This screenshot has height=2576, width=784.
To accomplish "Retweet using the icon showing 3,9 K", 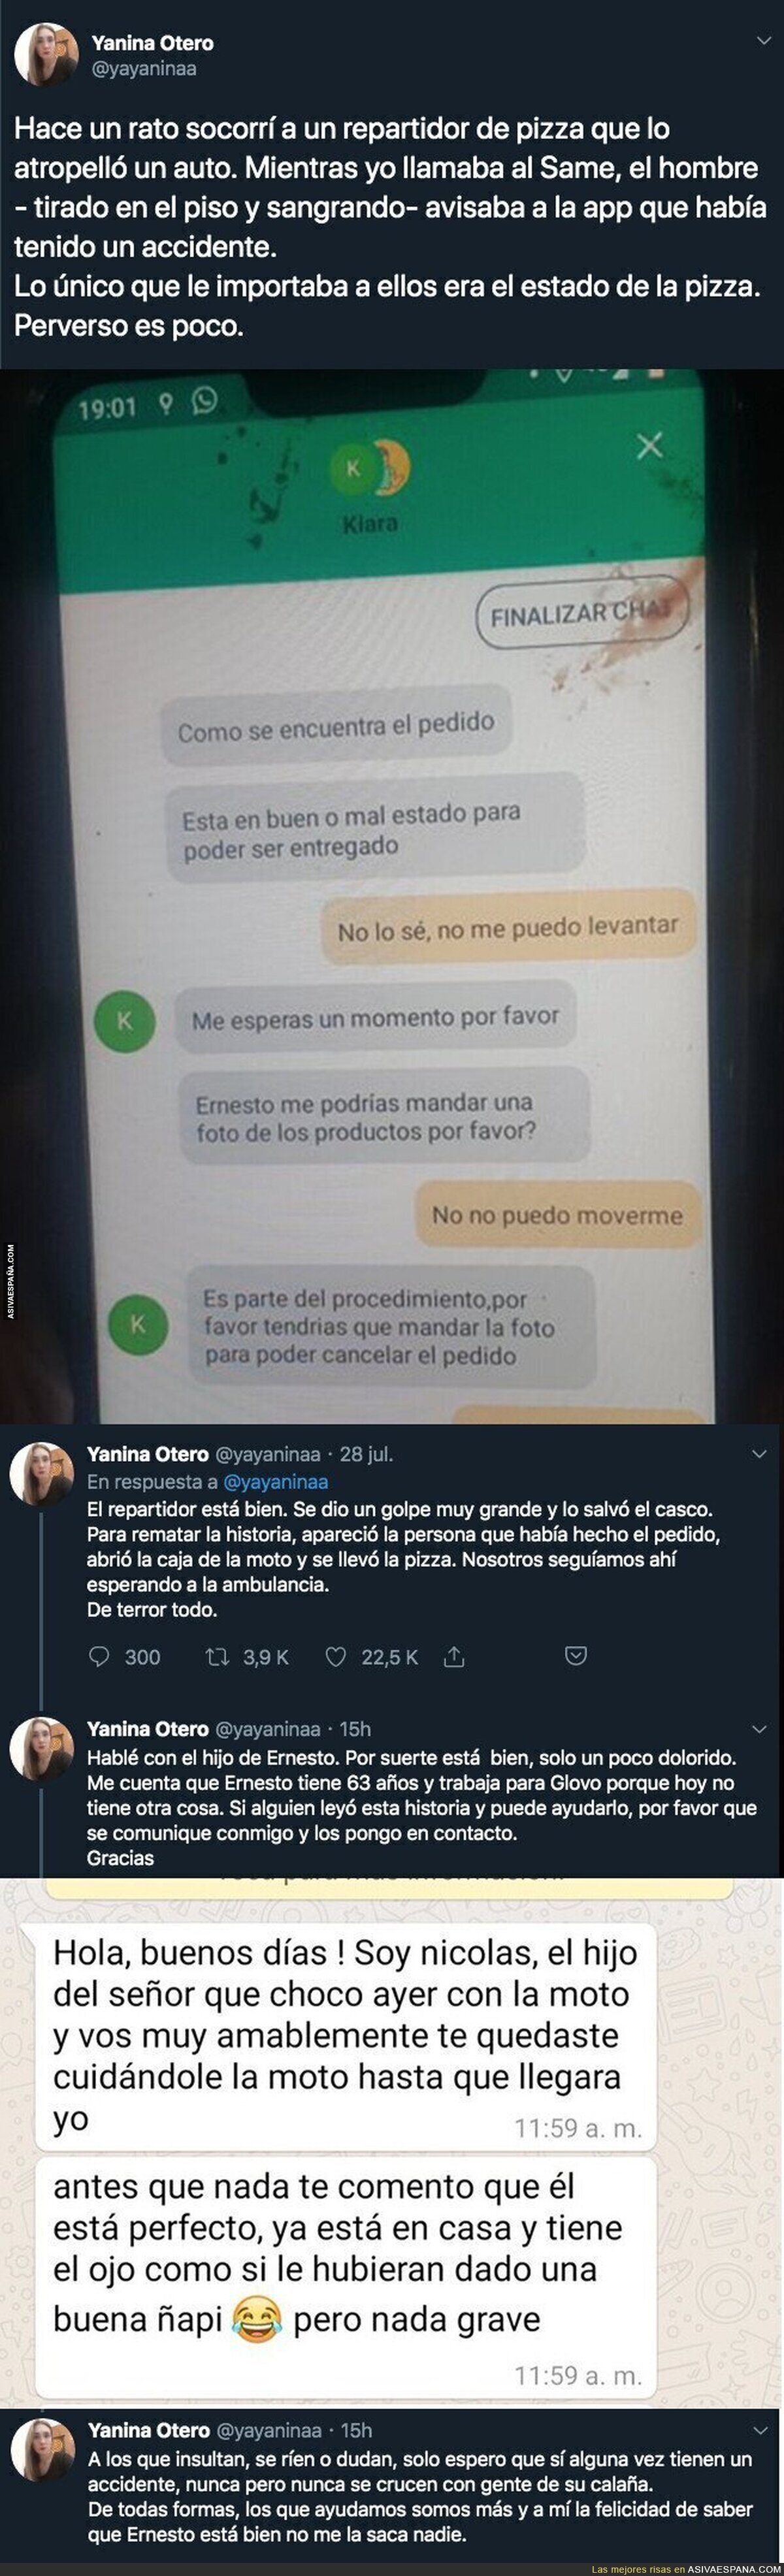I will click(217, 1657).
